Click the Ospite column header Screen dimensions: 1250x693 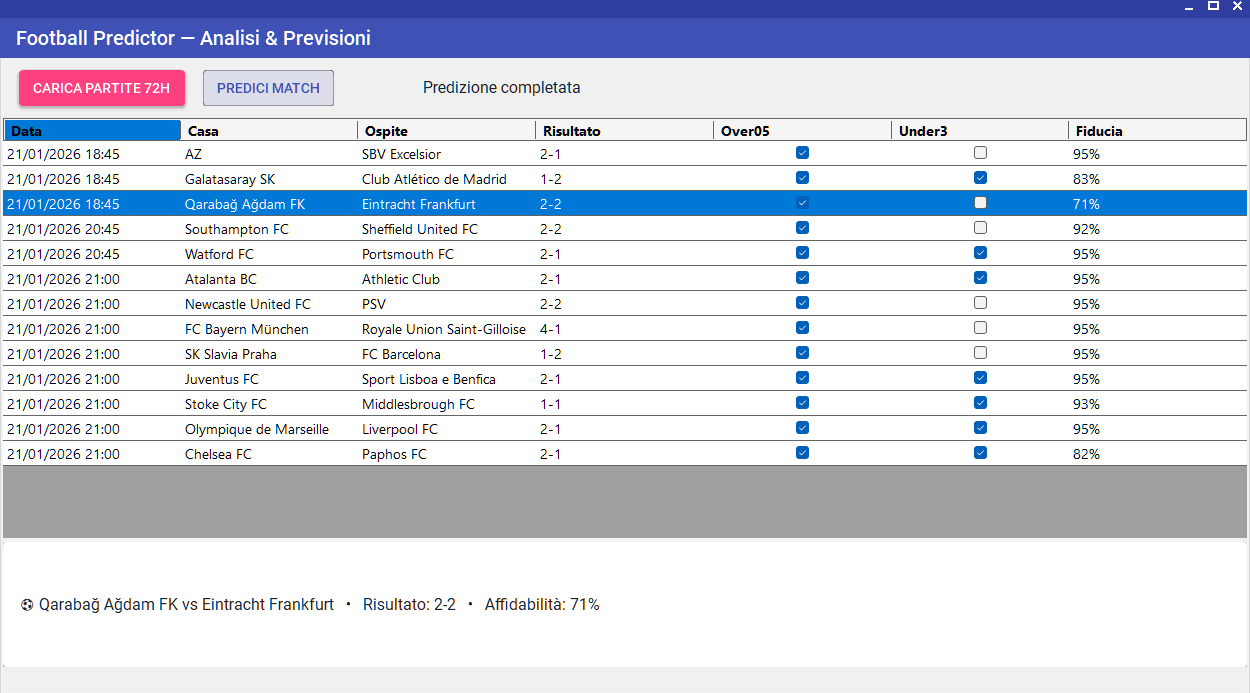tap(446, 131)
